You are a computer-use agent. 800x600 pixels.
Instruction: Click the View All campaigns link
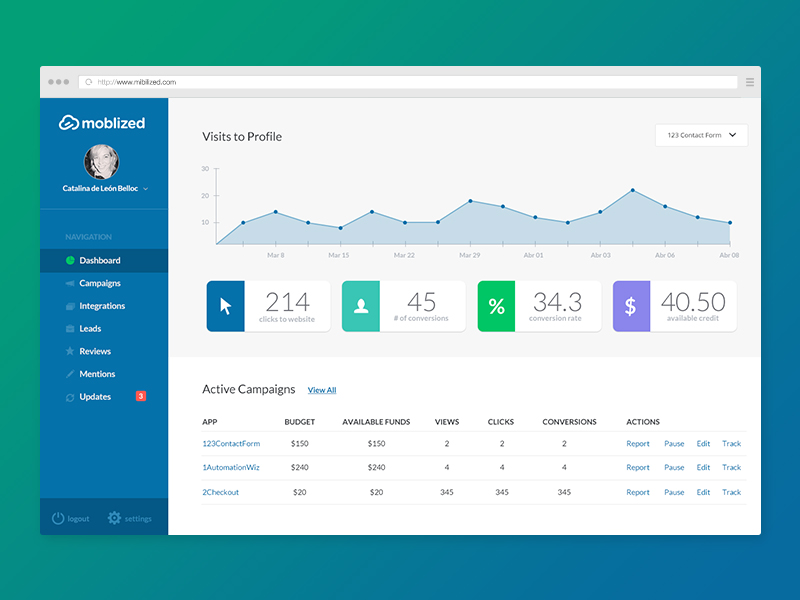(322, 390)
